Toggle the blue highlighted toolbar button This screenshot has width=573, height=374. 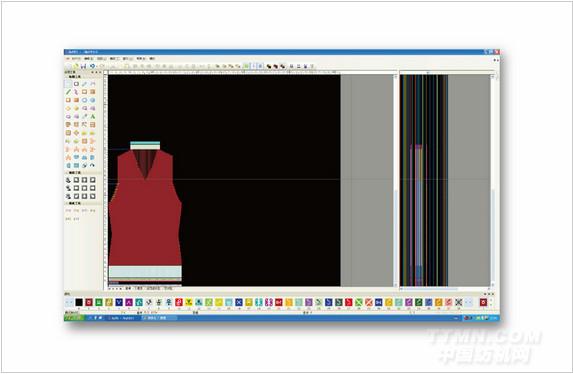(x=260, y=66)
